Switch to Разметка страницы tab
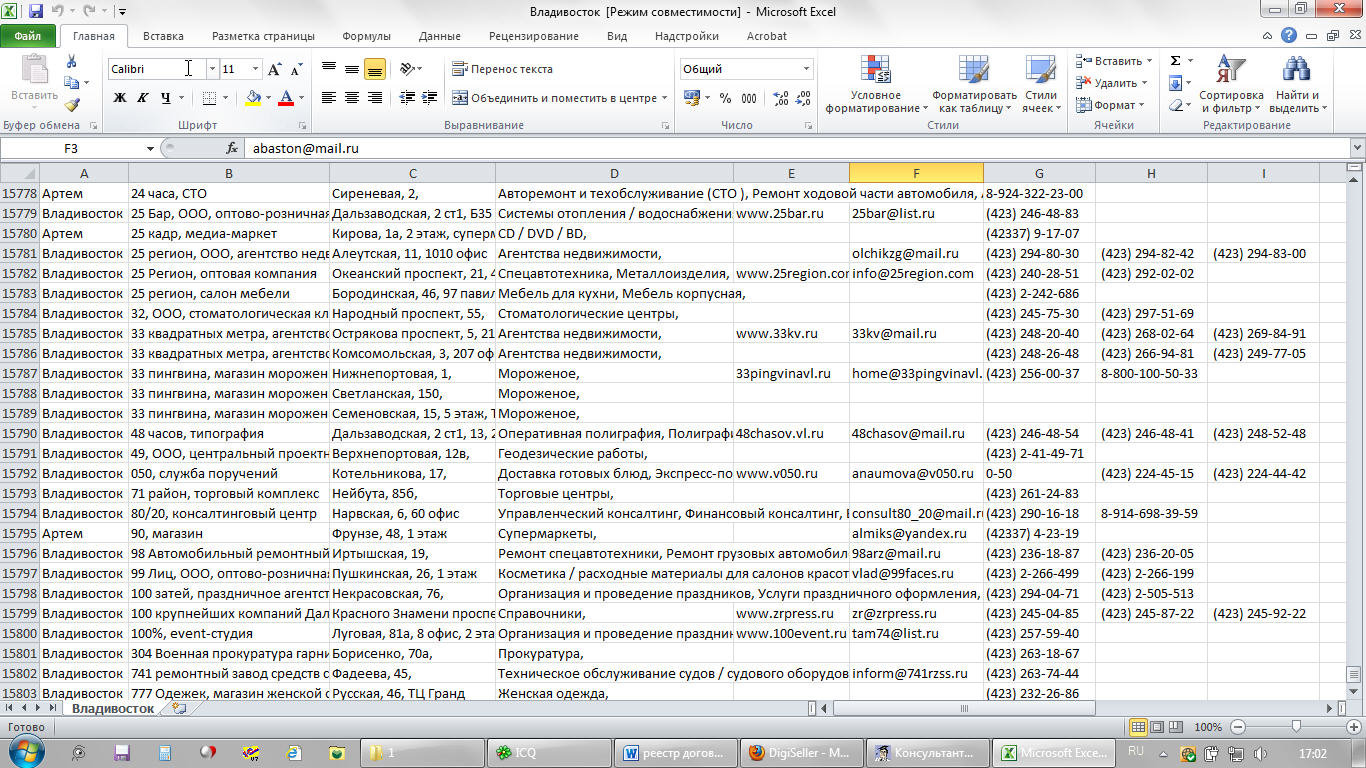The width and height of the screenshot is (1366, 768). coord(263,36)
